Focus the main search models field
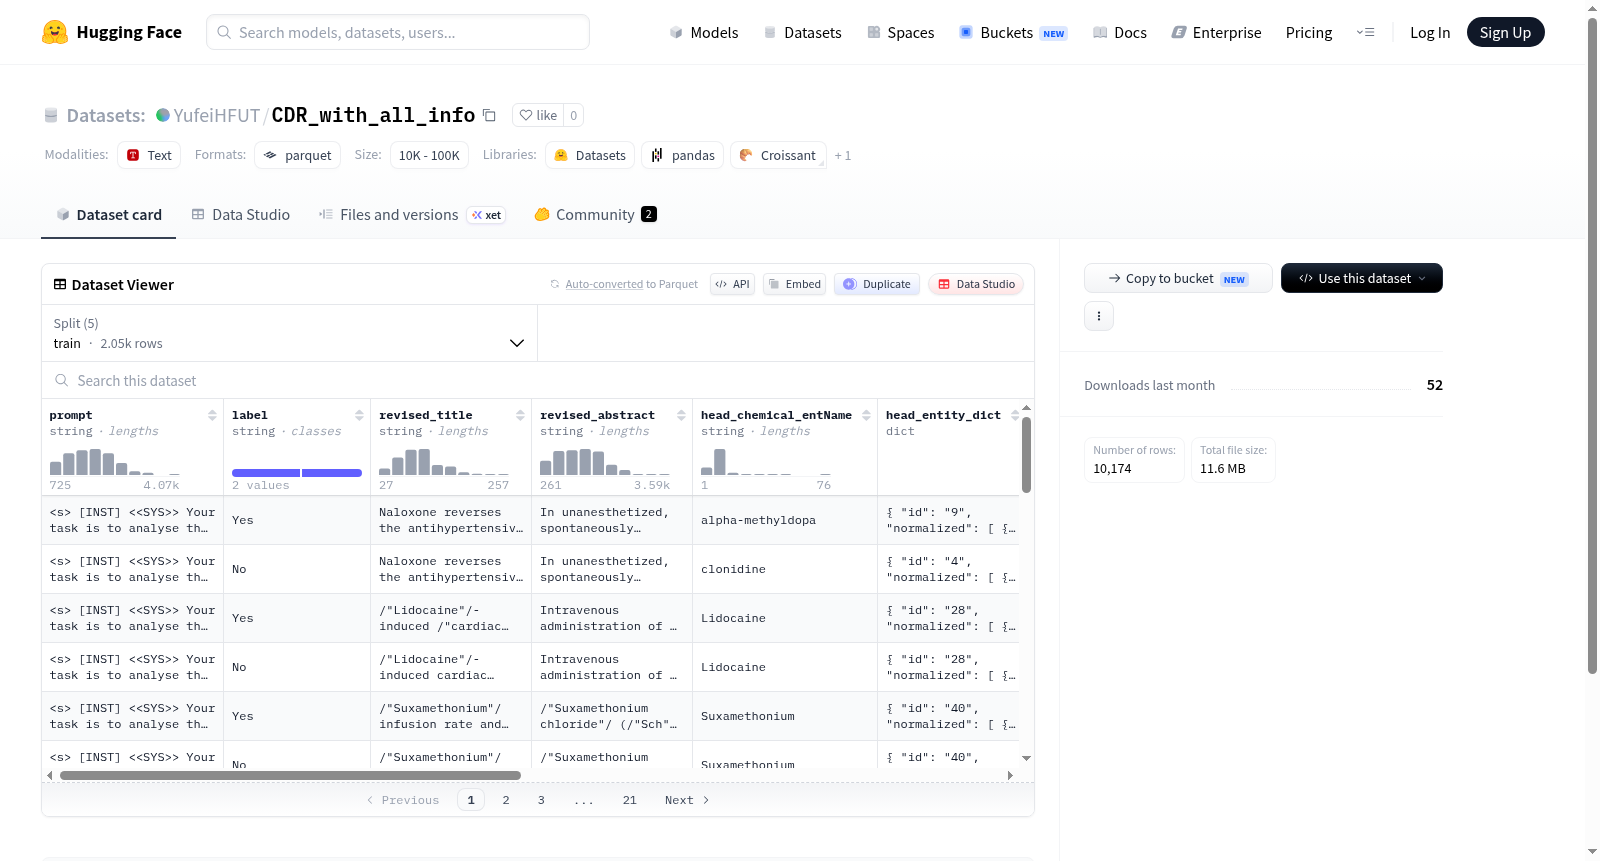 point(398,32)
